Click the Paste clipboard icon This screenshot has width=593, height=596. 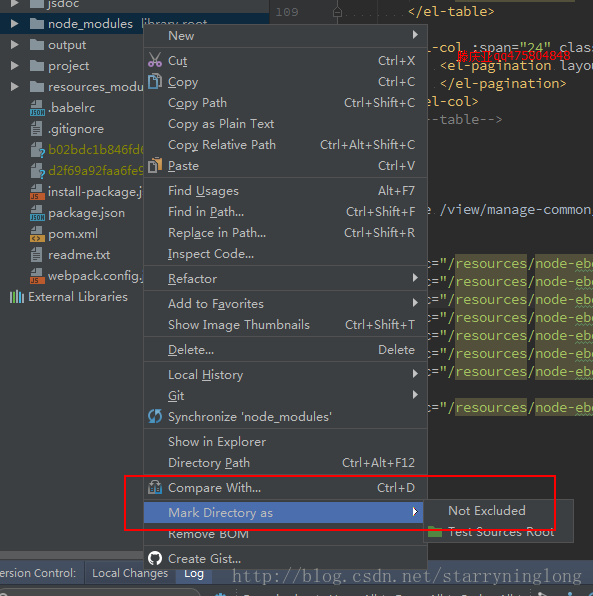[155, 165]
